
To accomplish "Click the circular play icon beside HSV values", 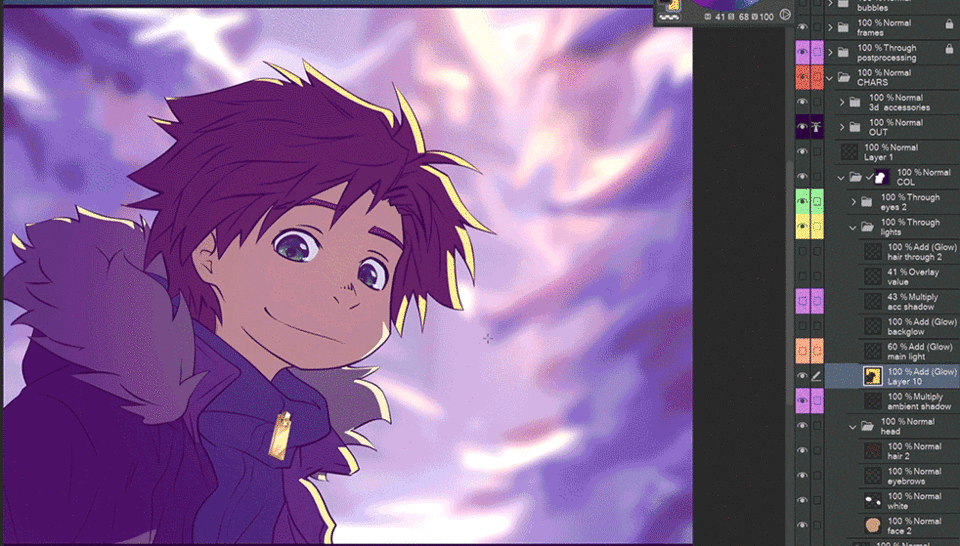I will coord(785,15).
